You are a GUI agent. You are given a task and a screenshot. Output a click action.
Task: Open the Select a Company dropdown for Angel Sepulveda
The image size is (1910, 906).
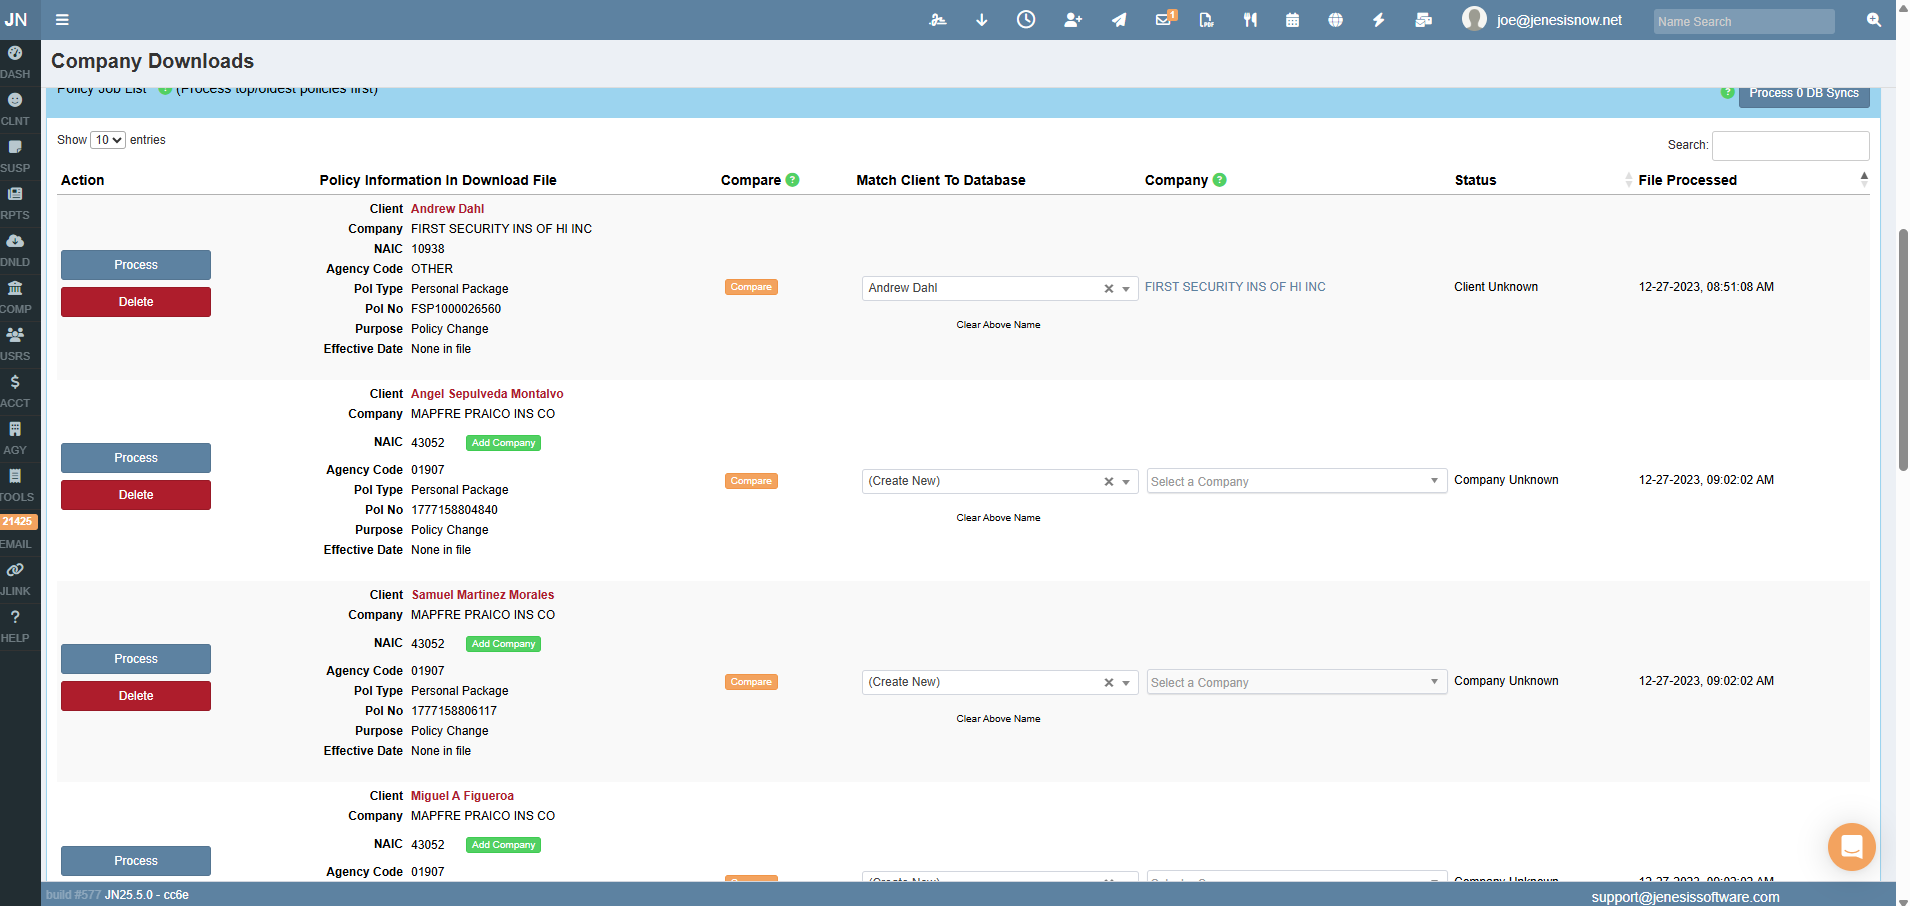[x=1295, y=481]
